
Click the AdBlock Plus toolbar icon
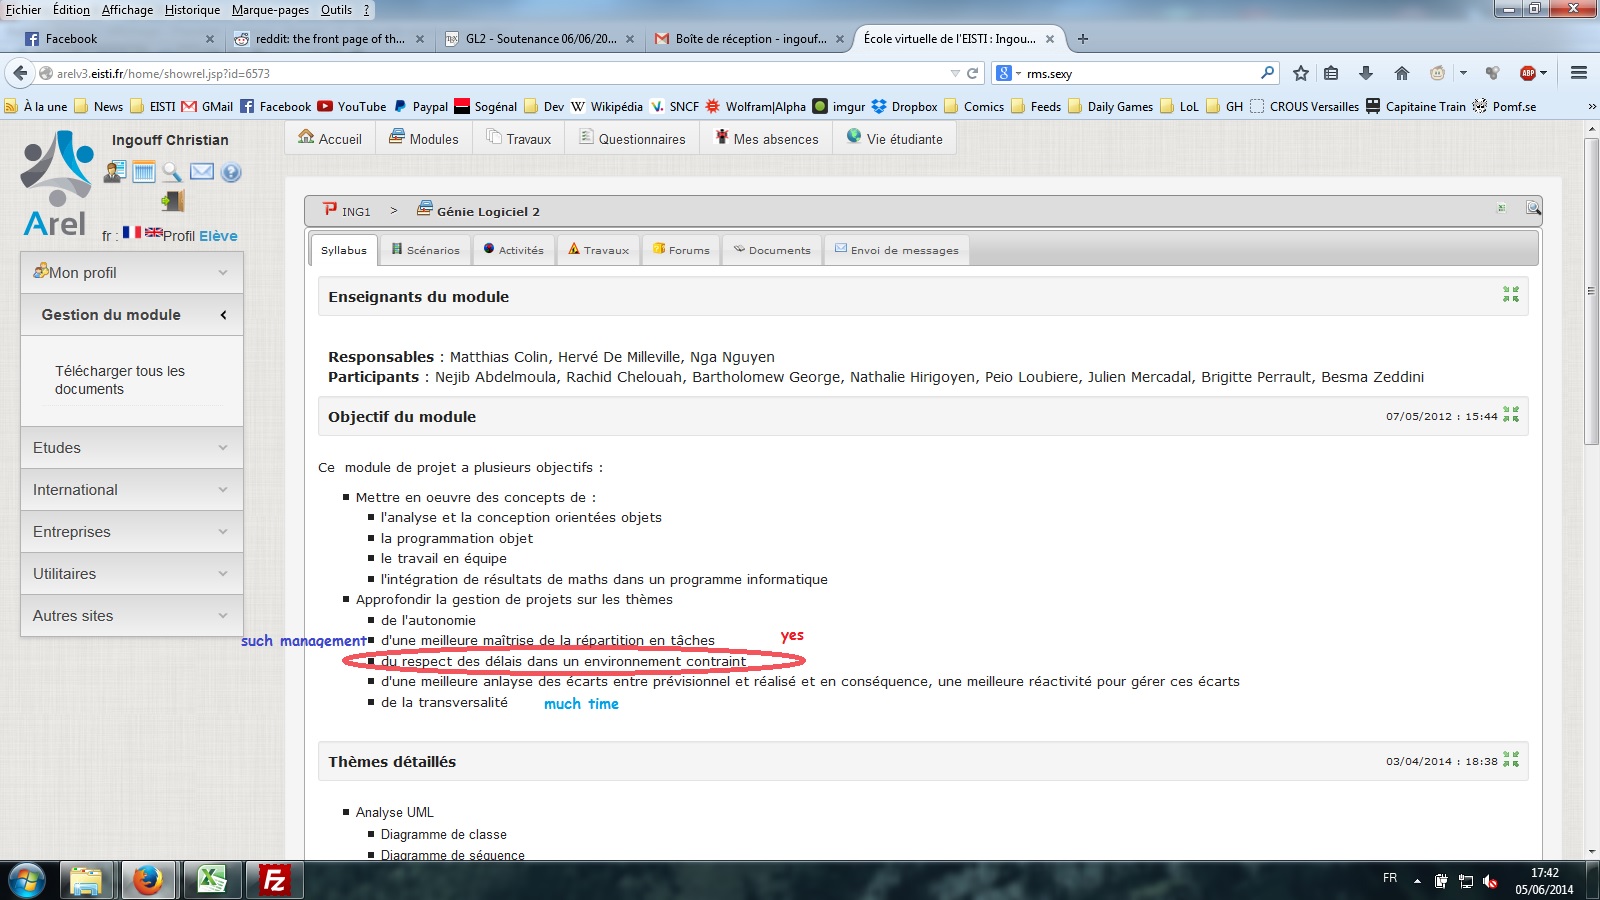(x=1527, y=73)
